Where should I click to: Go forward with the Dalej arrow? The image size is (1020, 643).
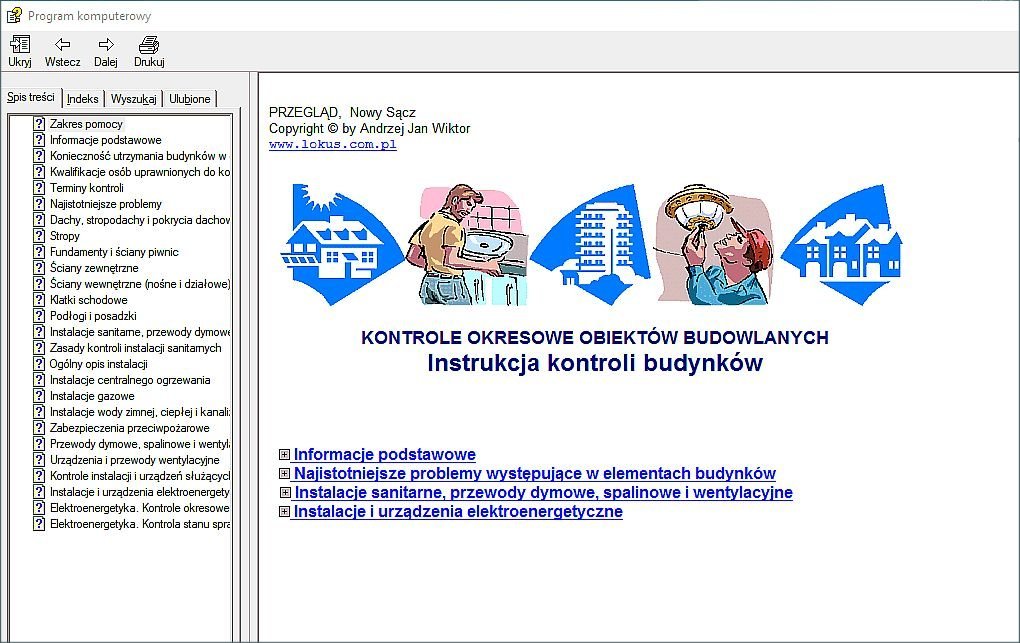(x=106, y=45)
